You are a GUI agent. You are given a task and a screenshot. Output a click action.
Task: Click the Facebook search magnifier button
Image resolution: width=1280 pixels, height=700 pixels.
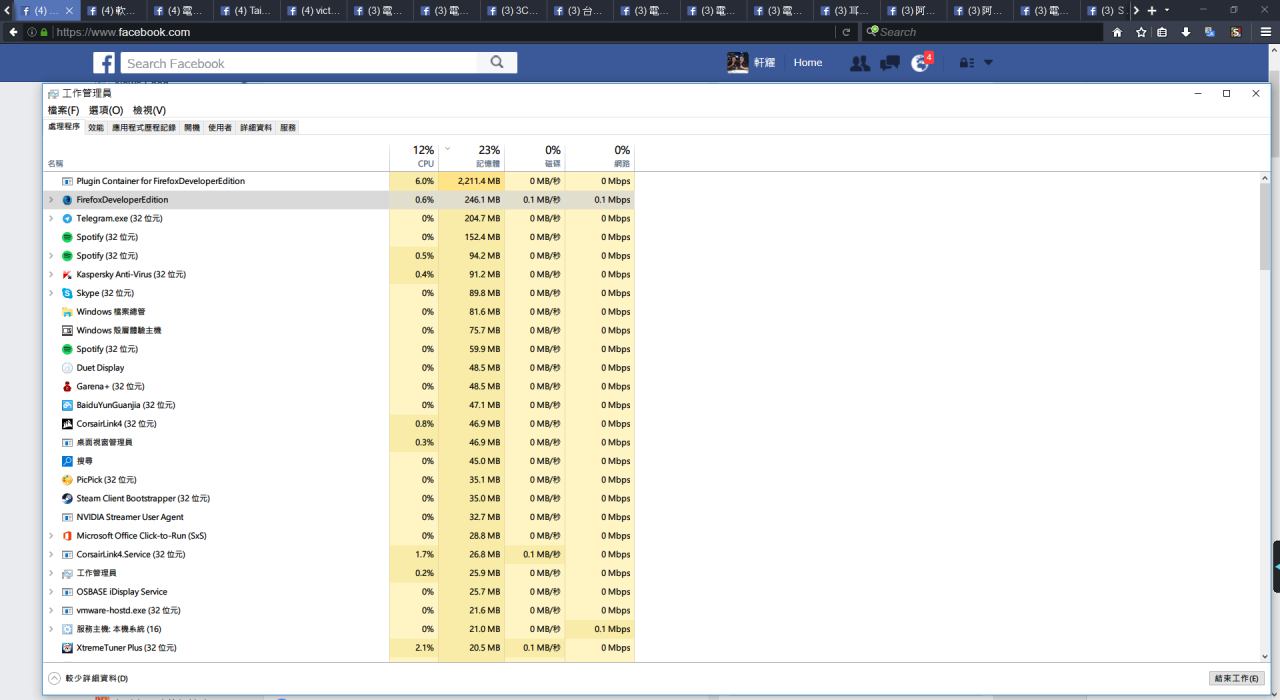(497, 63)
